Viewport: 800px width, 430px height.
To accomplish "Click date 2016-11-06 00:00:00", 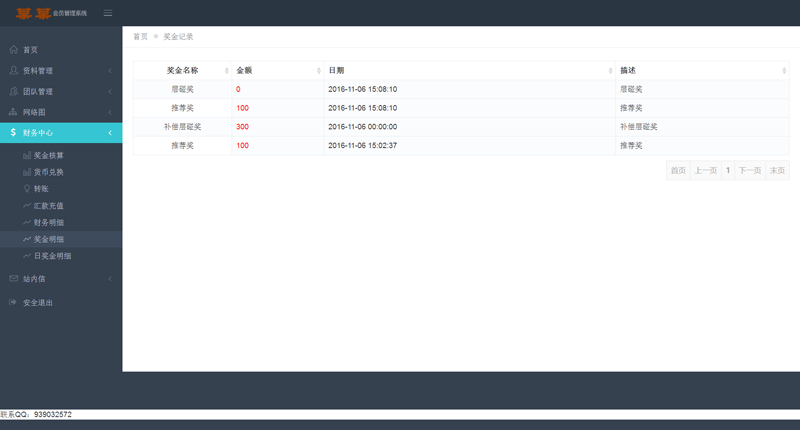I will coord(363,127).
